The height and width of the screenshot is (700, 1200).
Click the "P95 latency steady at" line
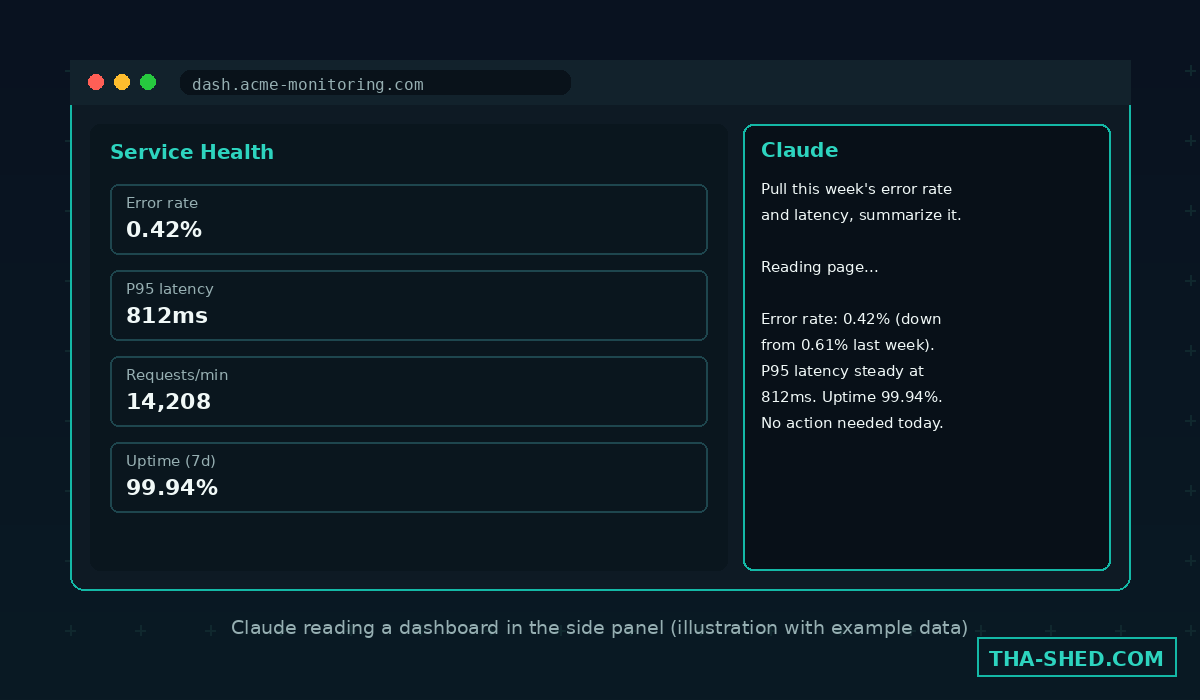point(842,371)
